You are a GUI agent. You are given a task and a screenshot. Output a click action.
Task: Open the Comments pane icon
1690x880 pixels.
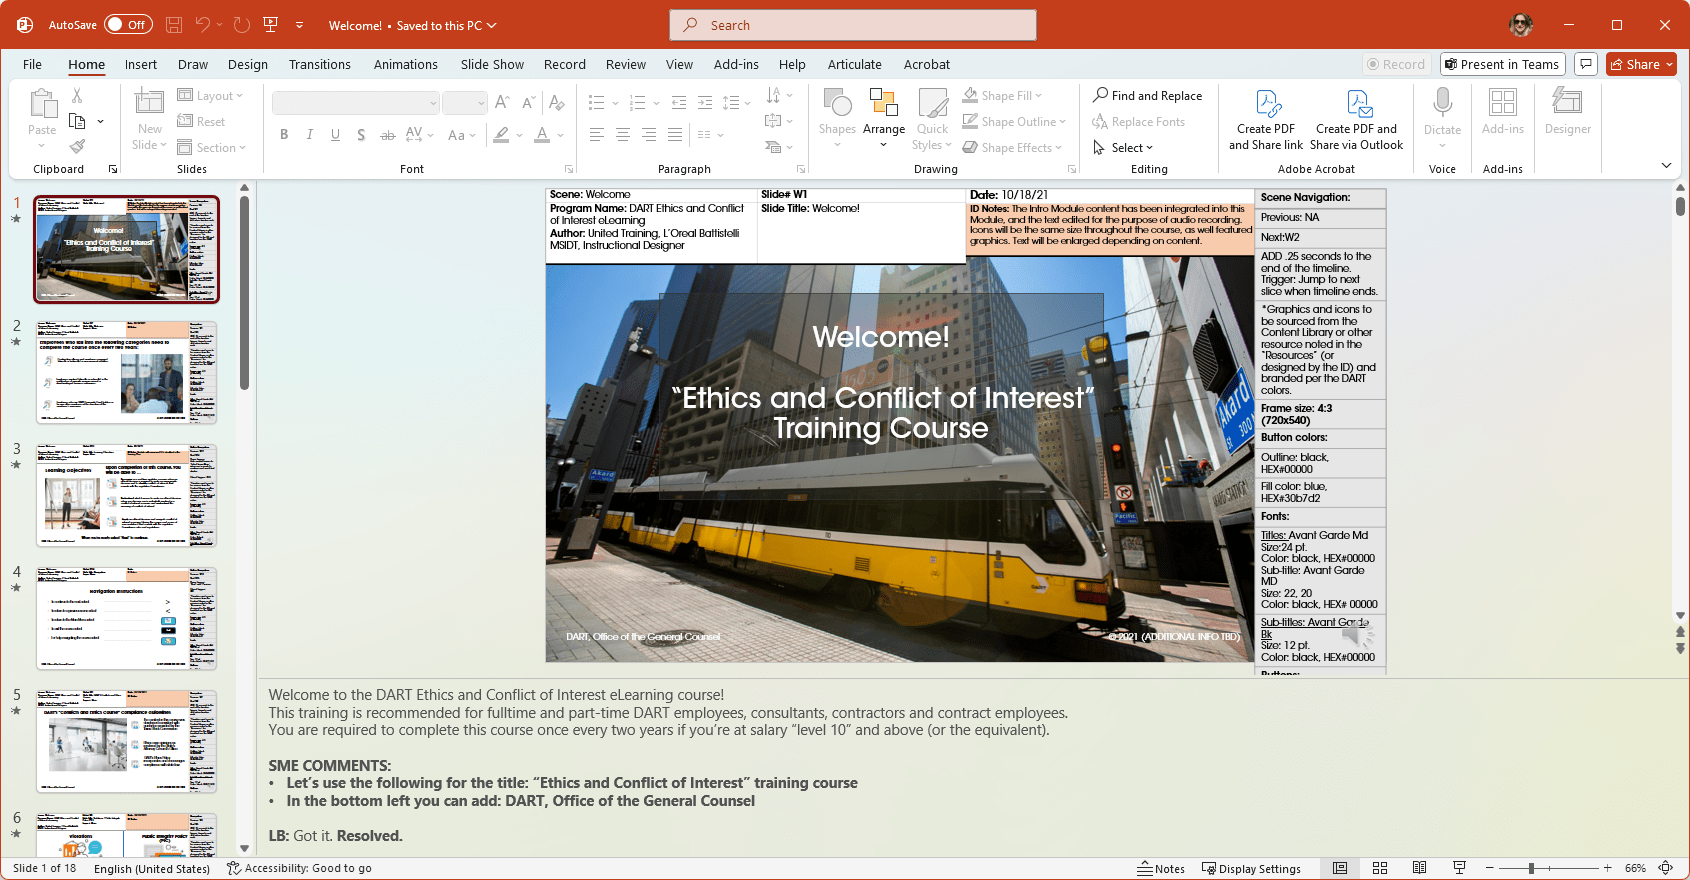click(x=1585, y=64)
